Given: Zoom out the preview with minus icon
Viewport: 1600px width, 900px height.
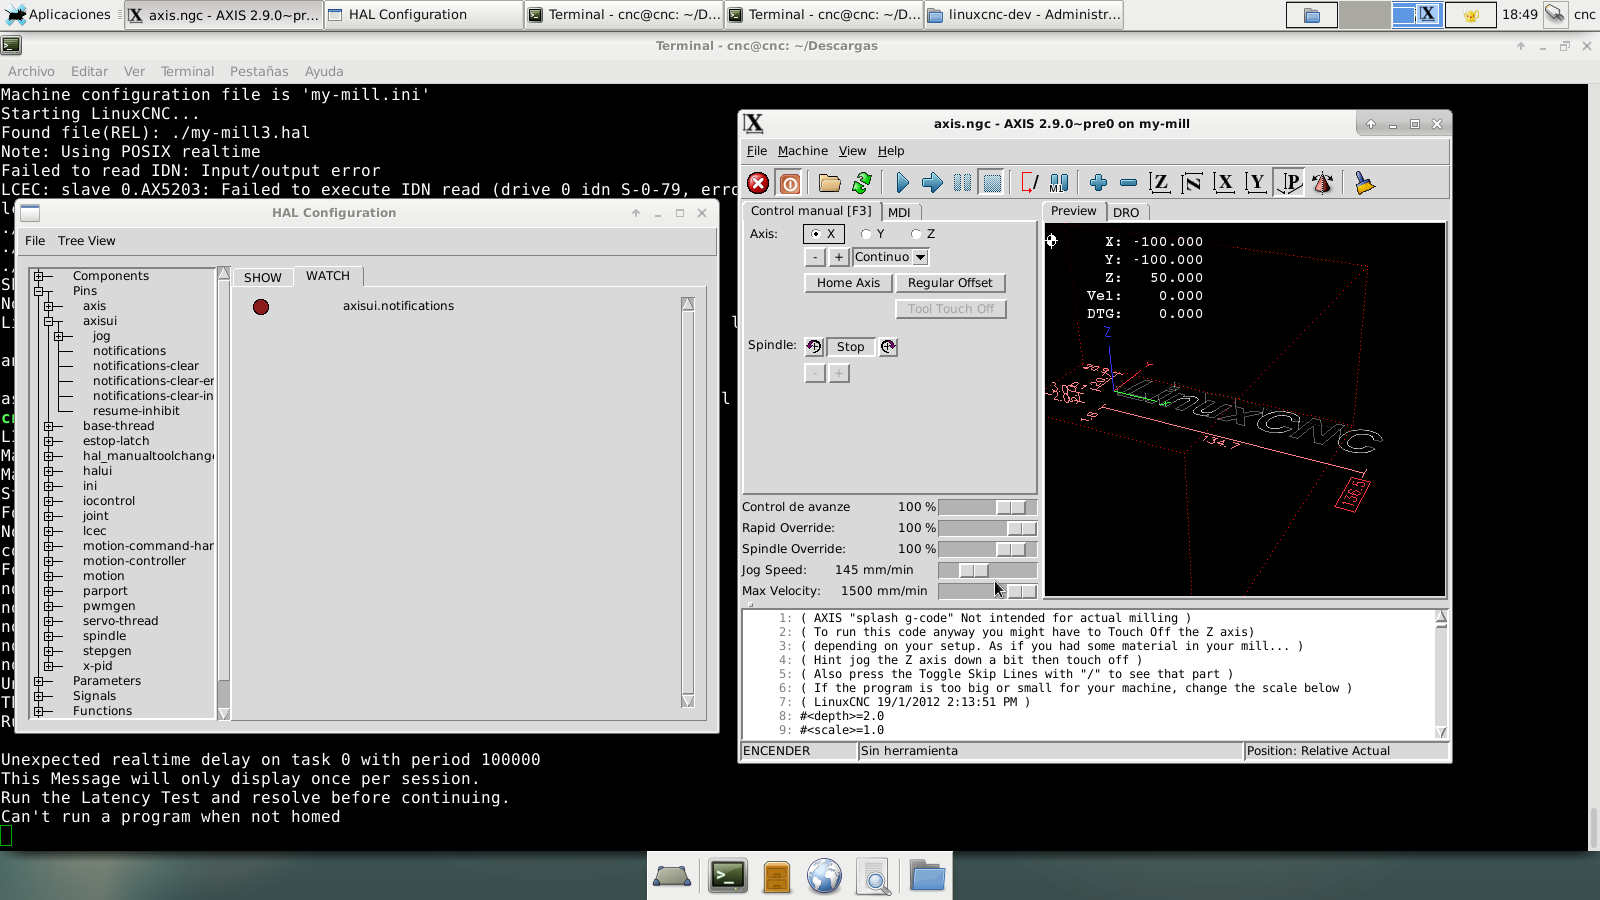Looking at the screenshot, I should [1128, 183].
